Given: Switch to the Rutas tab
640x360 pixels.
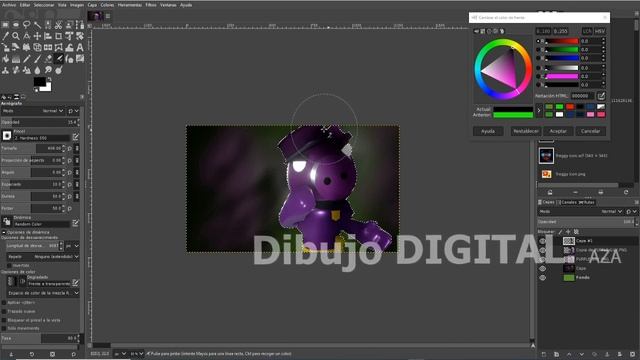Looking at the screenshot, I should 587,202.
